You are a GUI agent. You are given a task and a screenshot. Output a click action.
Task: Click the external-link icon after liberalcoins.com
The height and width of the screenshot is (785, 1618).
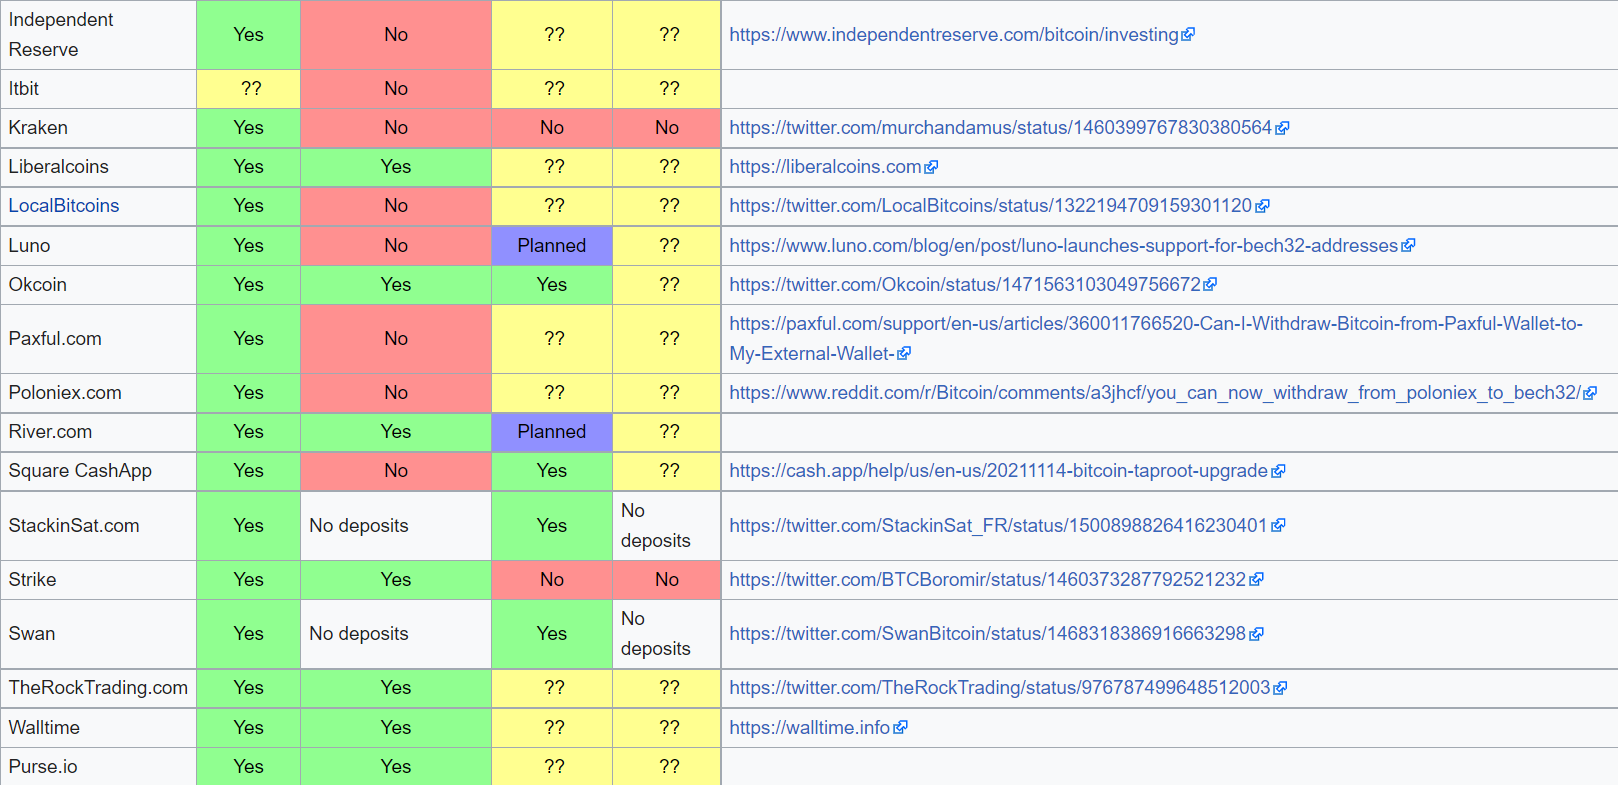tap(931, 167)
